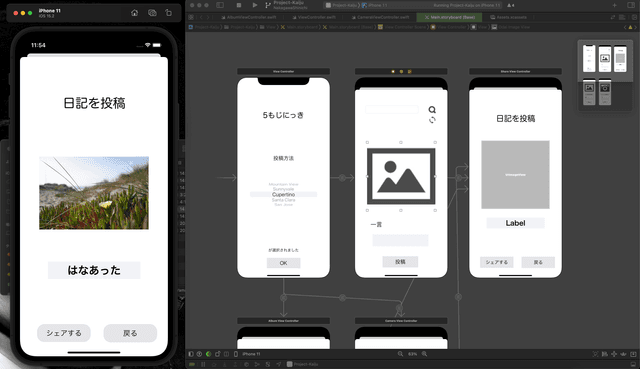This screenshot has width=640, height=369.
Task: Toggle document outline button at canvas bottom-left
Action: (191, 354)
